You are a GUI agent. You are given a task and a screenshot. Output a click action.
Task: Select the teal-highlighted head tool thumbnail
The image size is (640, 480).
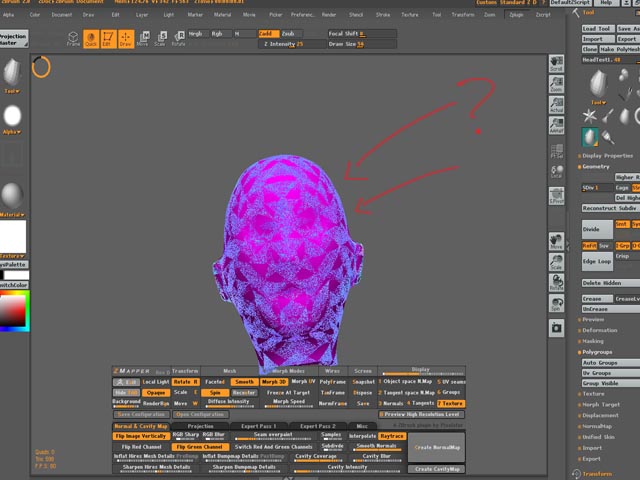point(590,137)
